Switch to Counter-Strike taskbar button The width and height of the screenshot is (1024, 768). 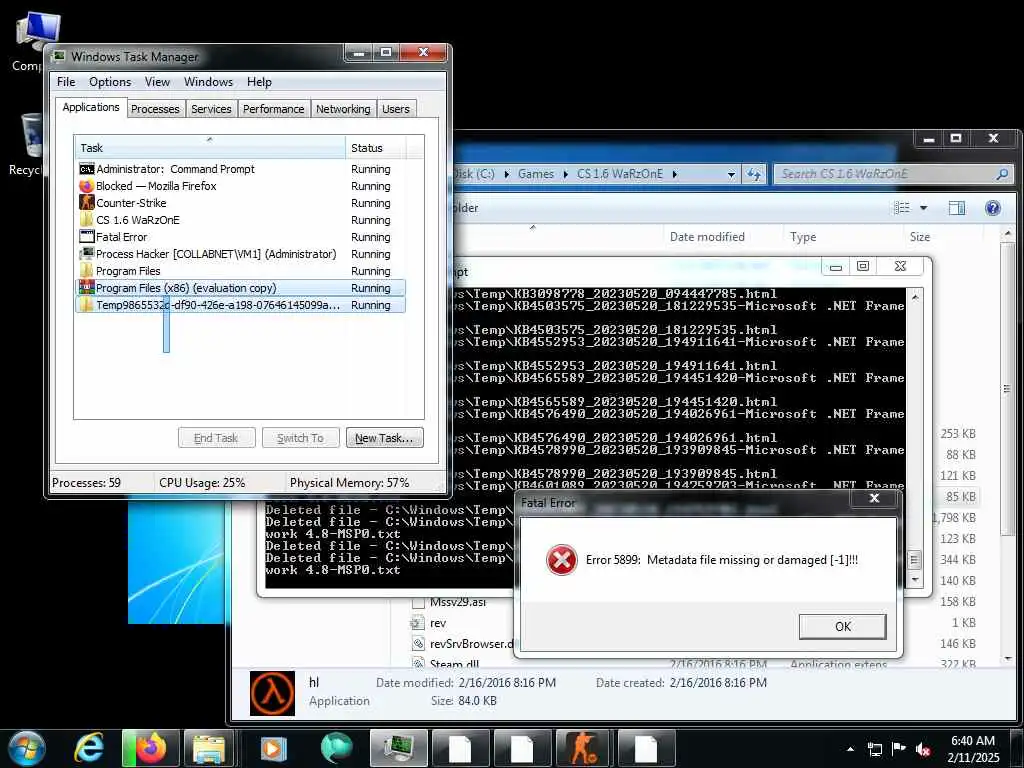584,748
